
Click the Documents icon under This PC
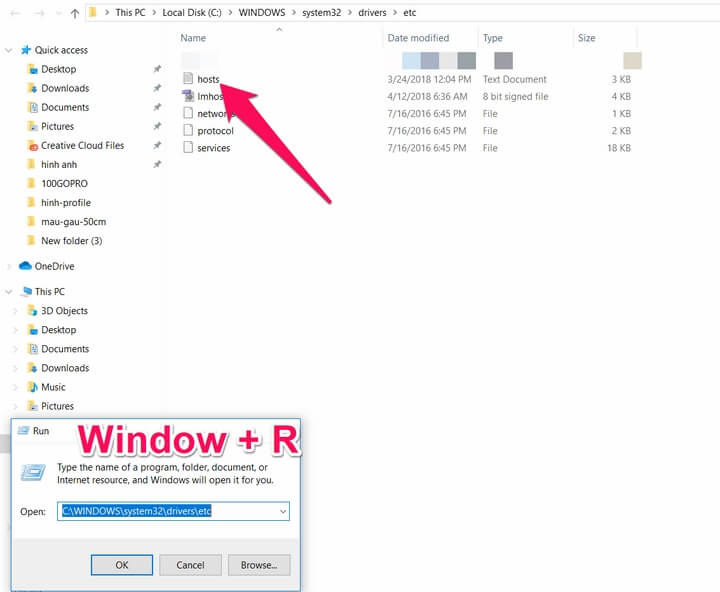point(32,349)
